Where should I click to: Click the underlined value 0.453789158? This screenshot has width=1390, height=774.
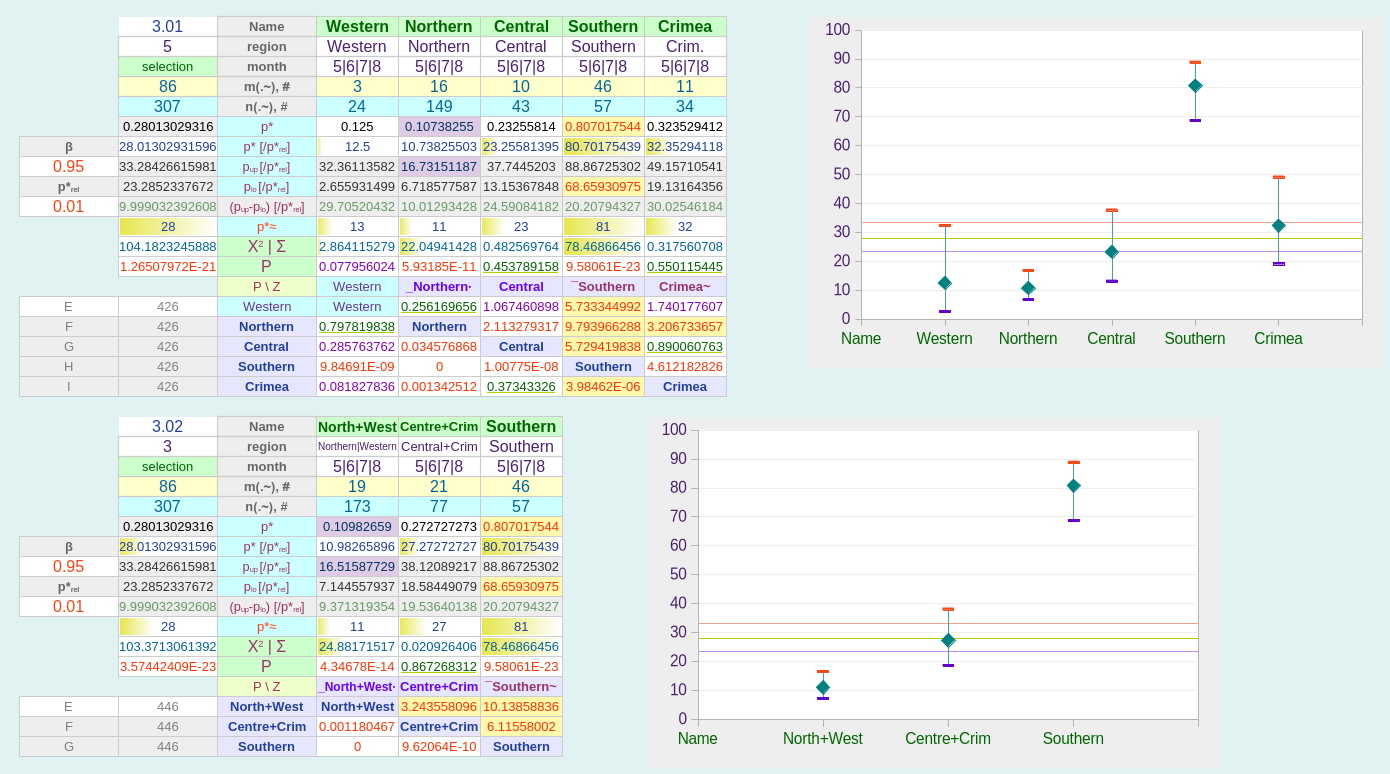coord(521,267)
